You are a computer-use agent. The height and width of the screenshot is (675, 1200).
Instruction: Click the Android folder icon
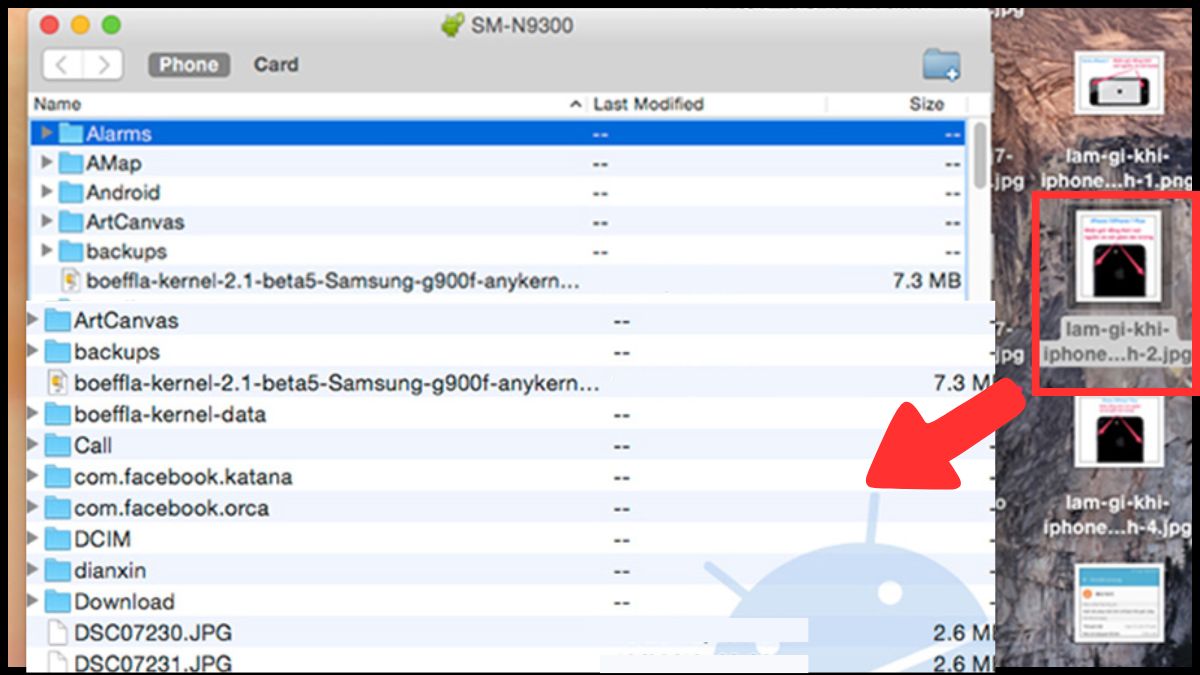(70, 192)
